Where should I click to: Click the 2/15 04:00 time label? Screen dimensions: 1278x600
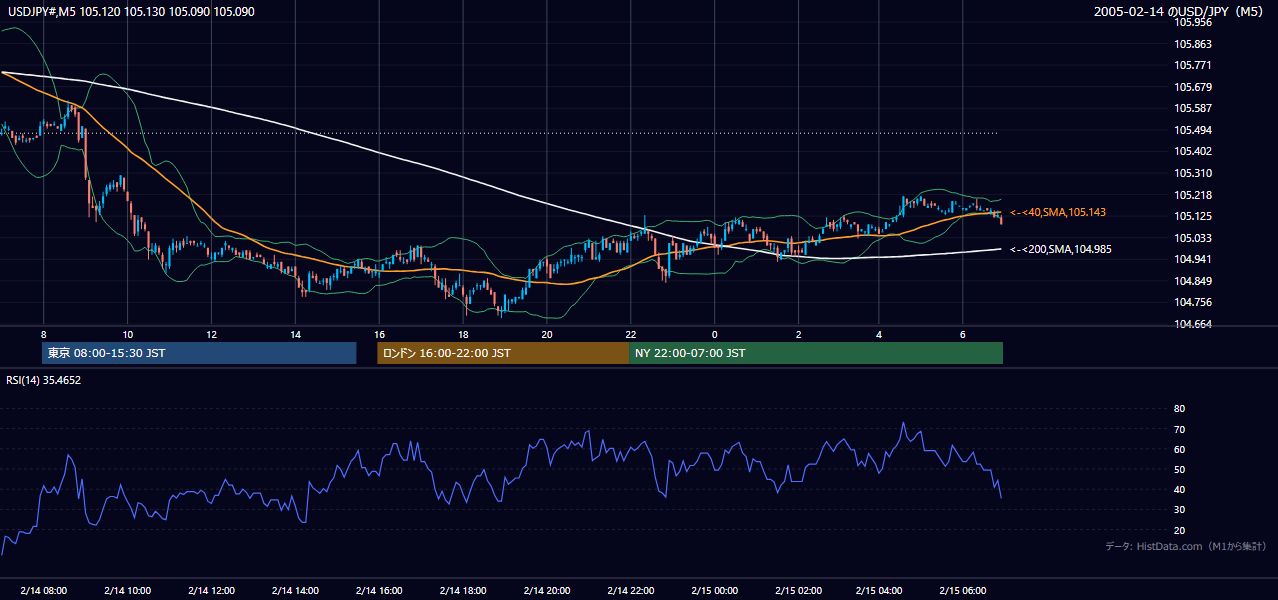coord(881,590)
